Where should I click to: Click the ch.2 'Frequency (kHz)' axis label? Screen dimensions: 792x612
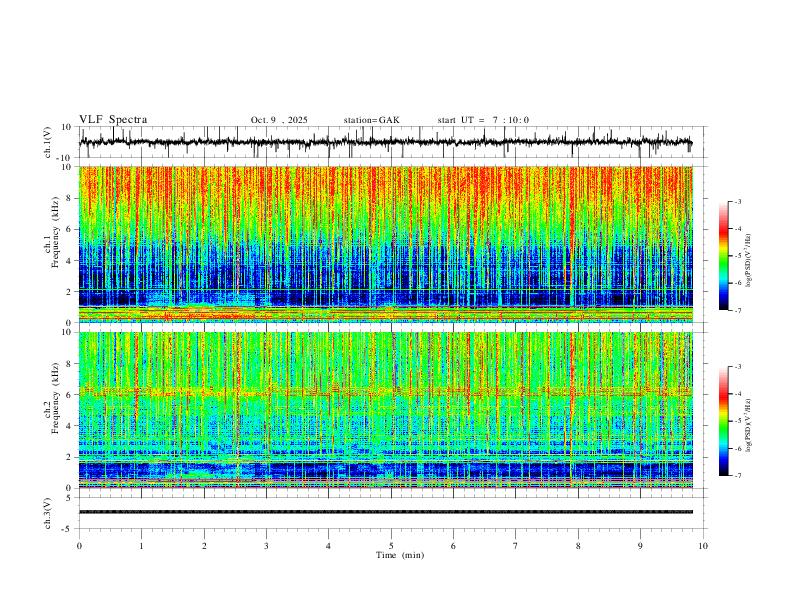55,398
